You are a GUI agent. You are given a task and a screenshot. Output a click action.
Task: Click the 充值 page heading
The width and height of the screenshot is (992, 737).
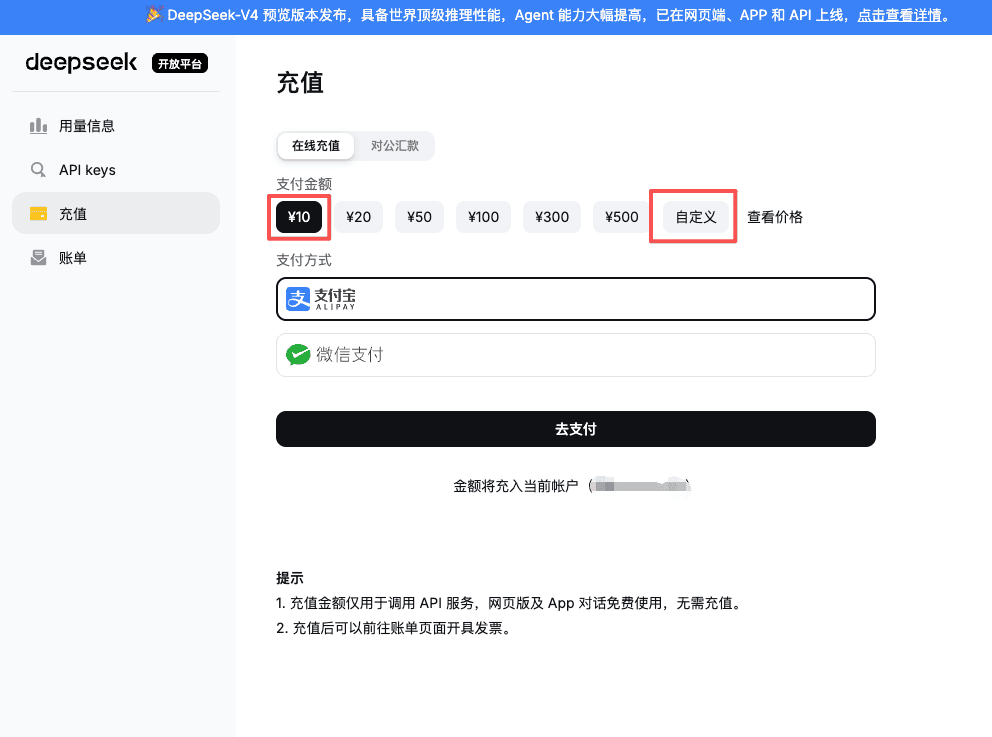(x=301, y=83)
